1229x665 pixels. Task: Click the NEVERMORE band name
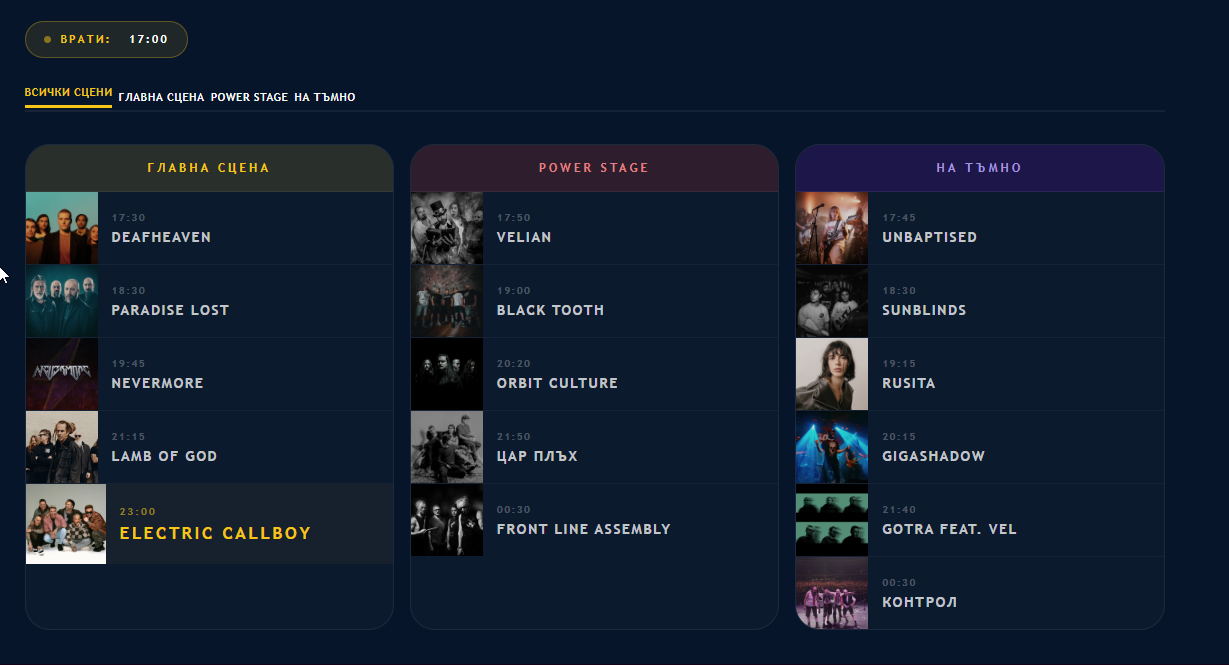click(157, 383)
